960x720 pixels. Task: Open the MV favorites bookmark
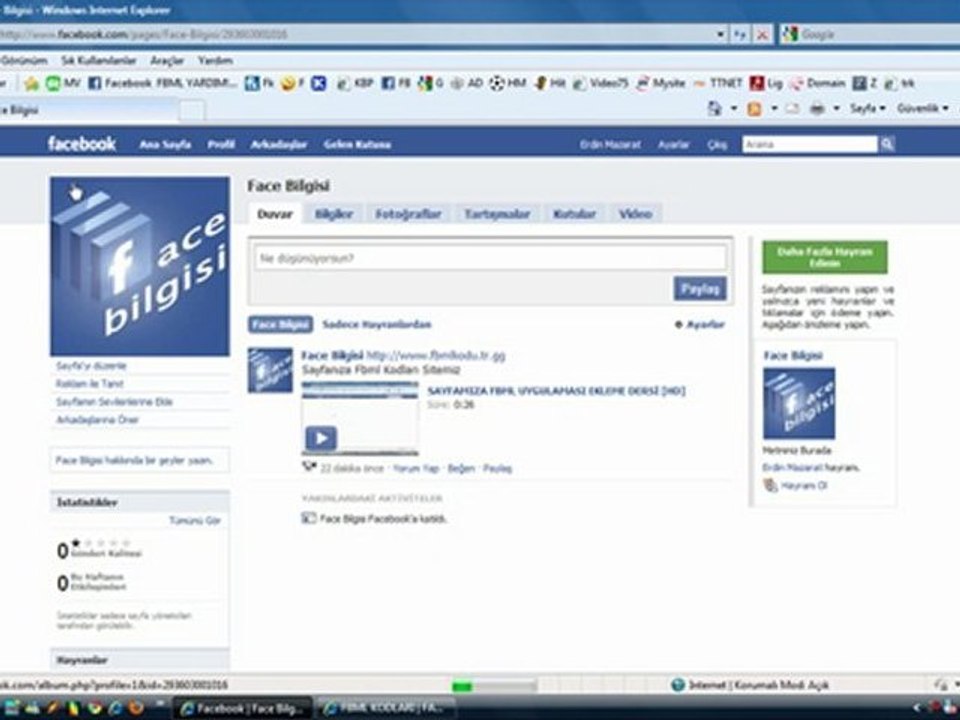coord(63,83)
